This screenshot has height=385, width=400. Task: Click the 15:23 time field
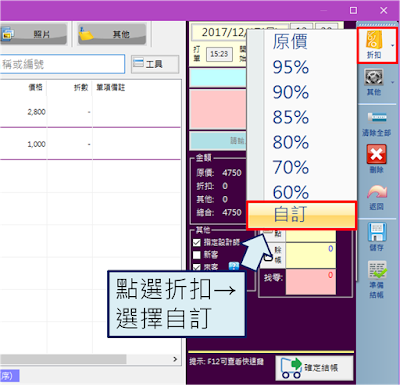219,54
